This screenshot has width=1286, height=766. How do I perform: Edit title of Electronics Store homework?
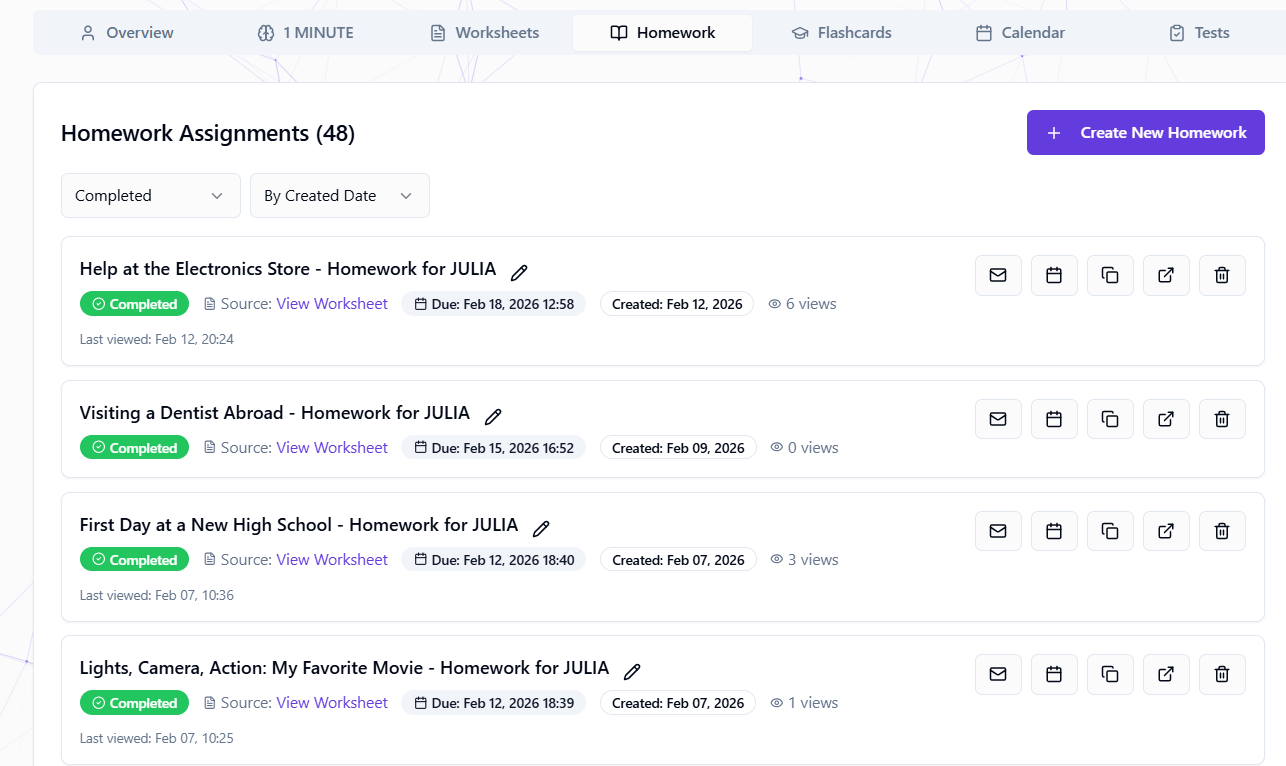coord(519,272)
